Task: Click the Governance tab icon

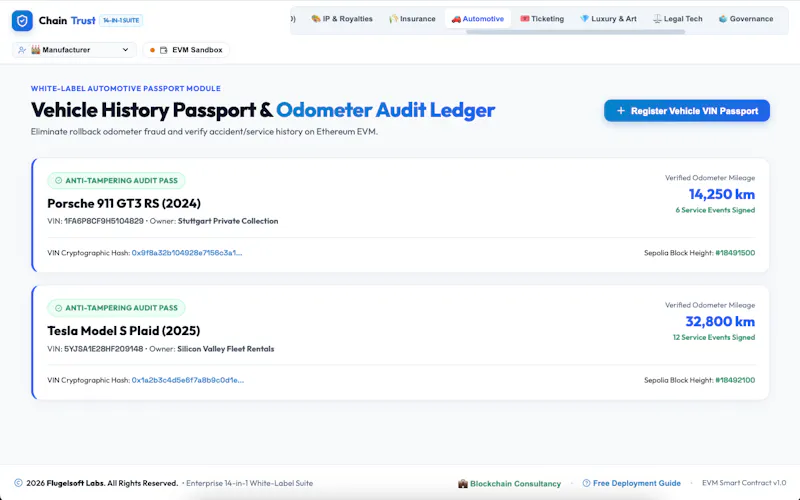Action: 723,19
